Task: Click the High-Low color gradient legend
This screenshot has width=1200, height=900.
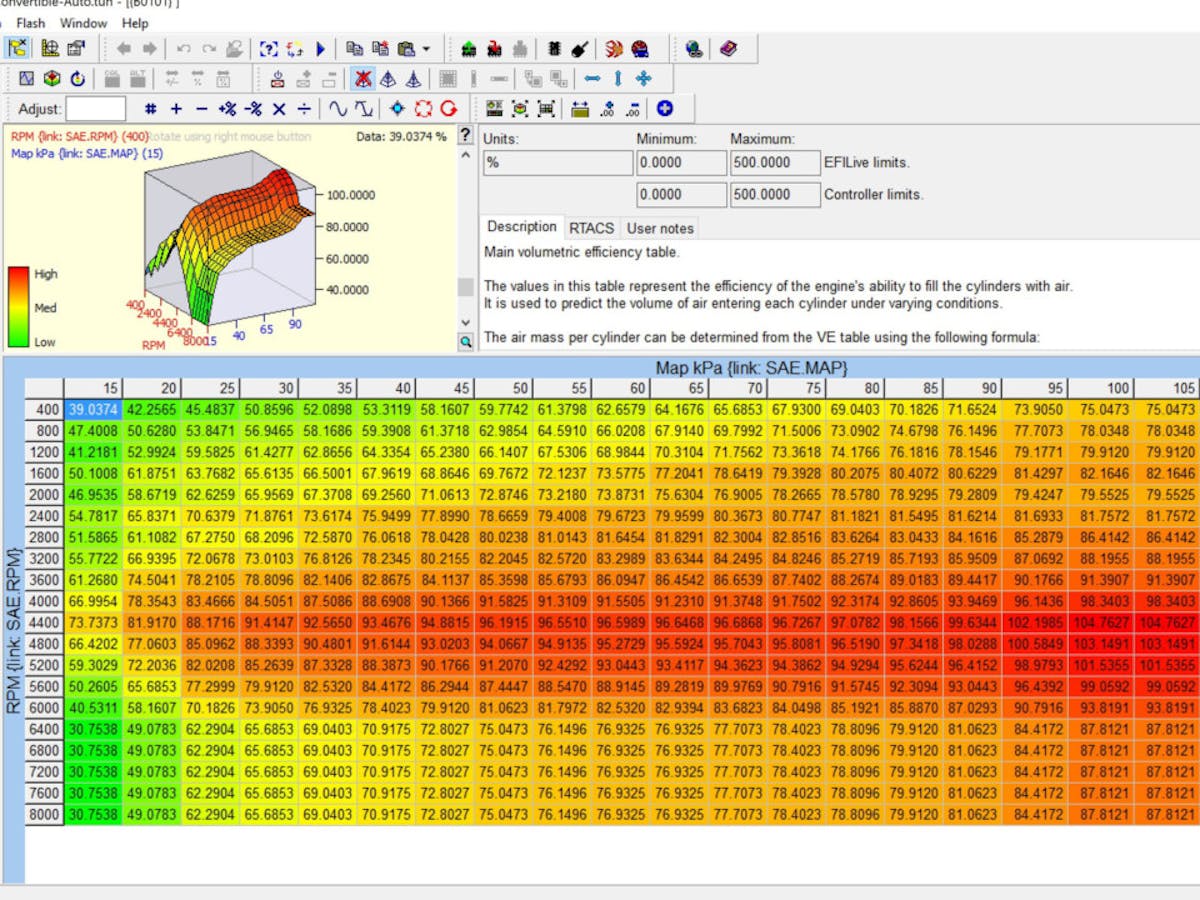Action: pos(19,307)
